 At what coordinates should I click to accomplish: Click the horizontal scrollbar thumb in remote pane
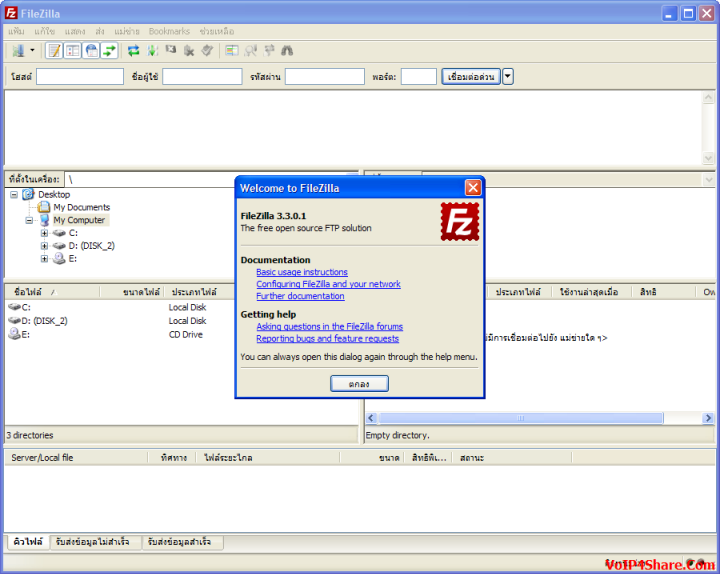click(x=520, y=418)
